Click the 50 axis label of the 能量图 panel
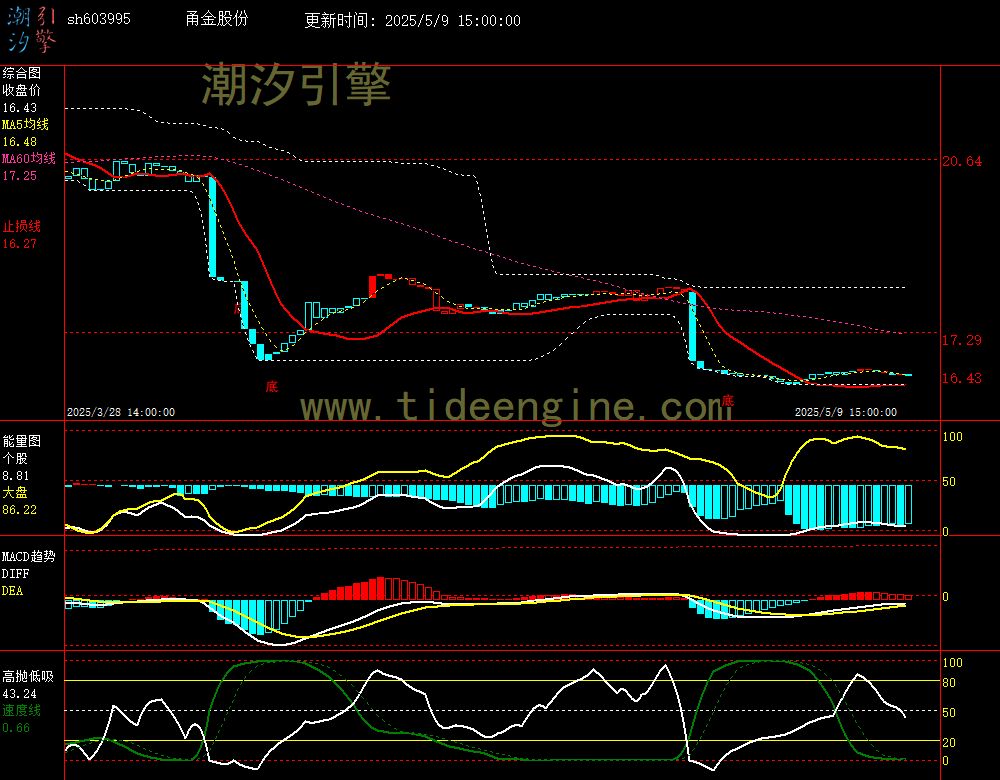 (x=949, y=482)
